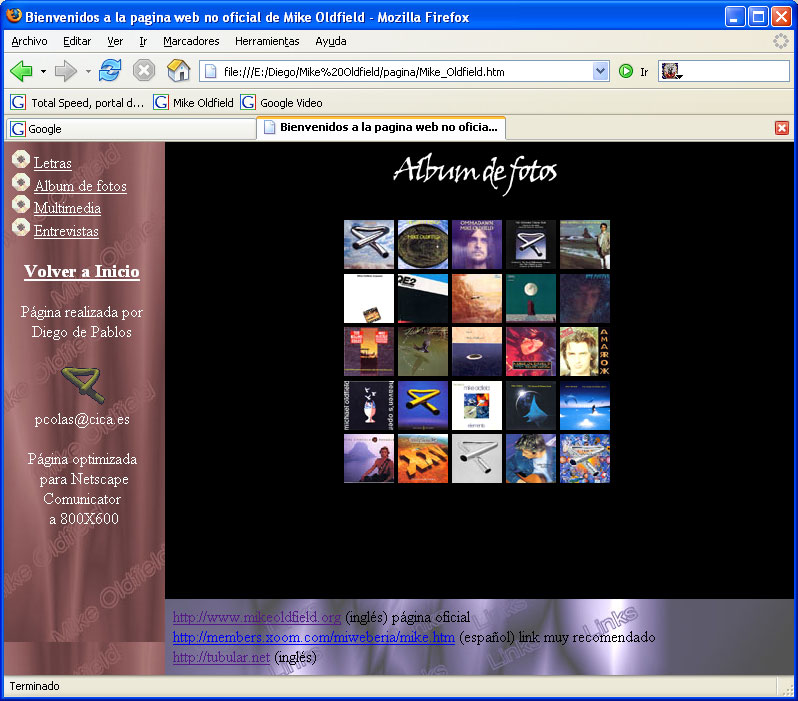Open the moon over teal cover thumbnail

(531, 298)
